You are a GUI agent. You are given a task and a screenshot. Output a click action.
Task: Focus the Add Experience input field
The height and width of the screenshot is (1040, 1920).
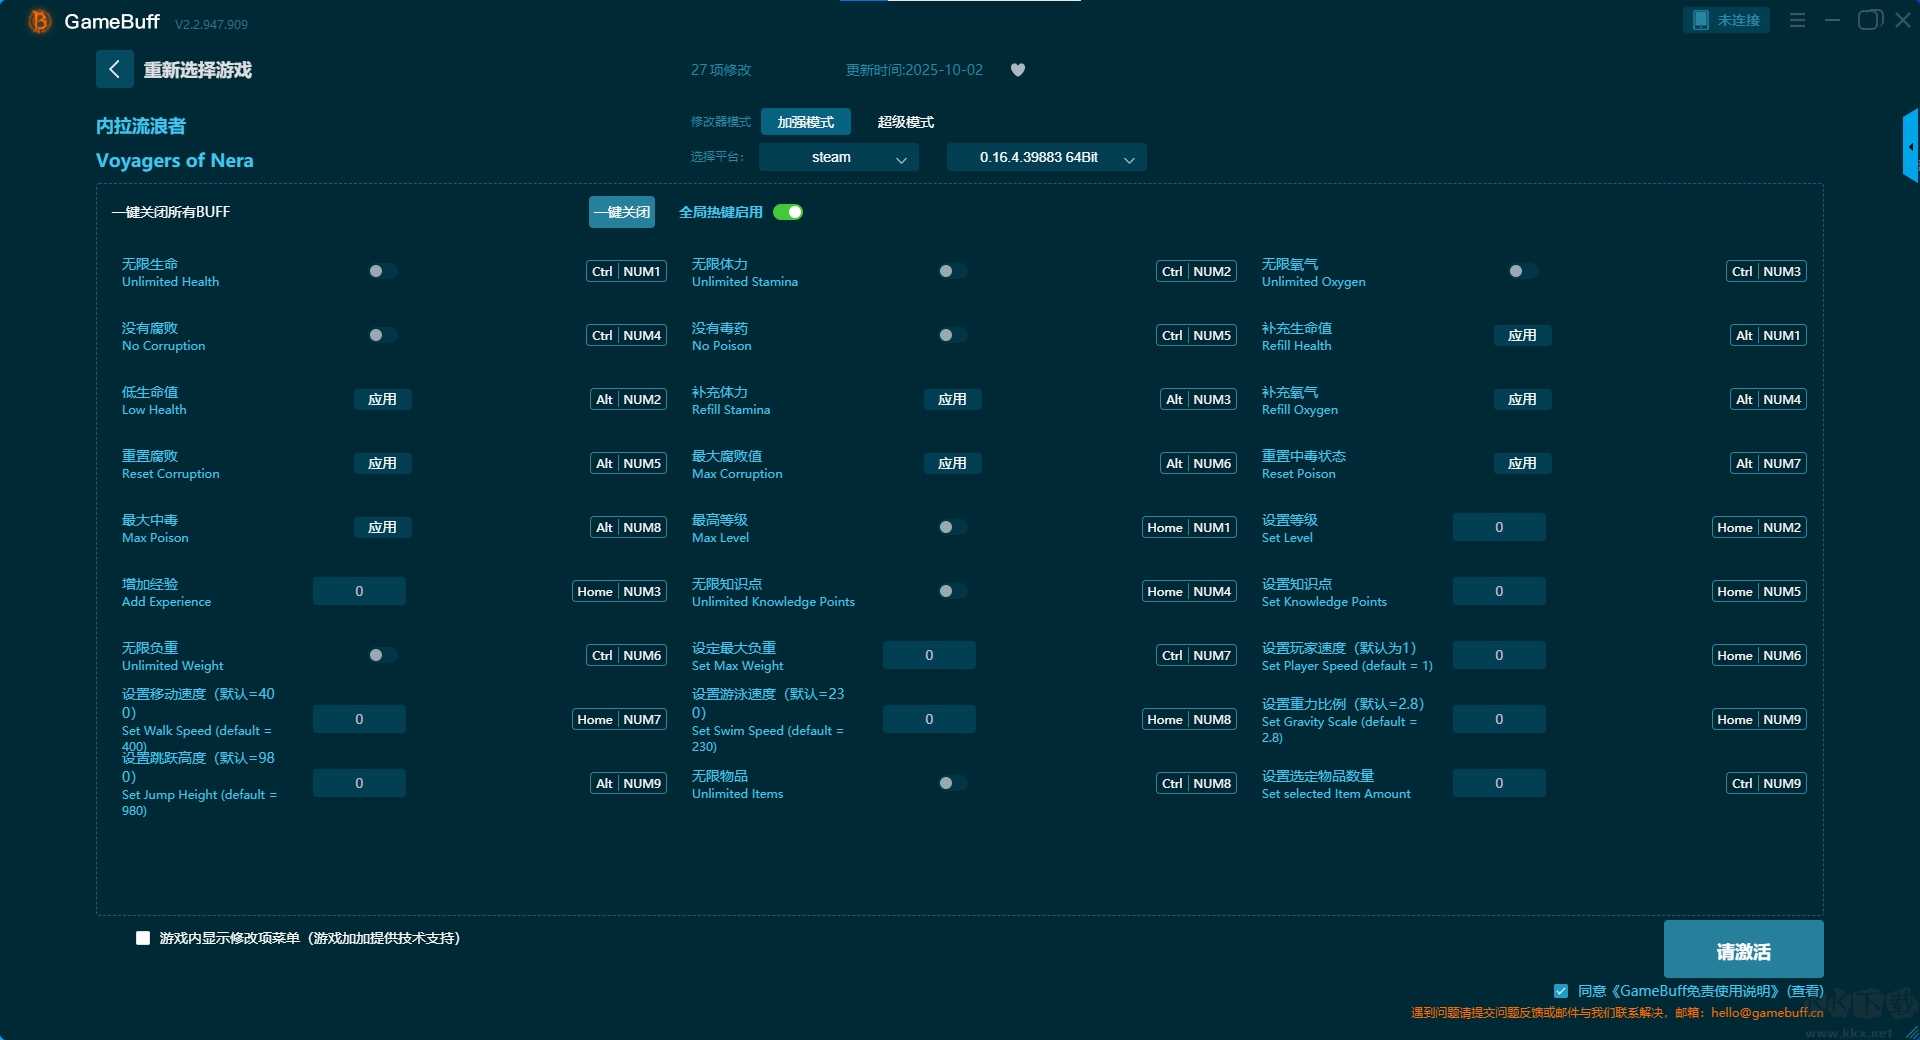pyautogui.click(x=359, y=591)
